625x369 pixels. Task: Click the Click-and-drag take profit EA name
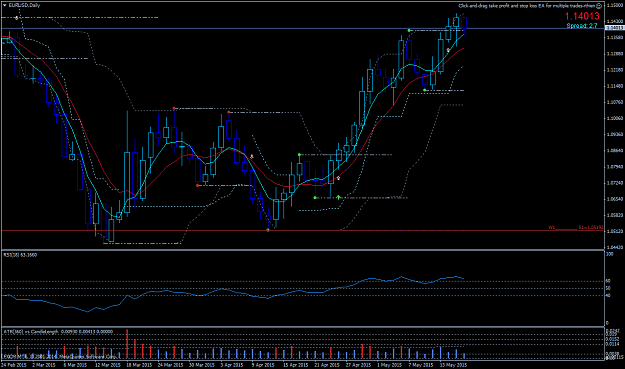click(x=527, y=6)
